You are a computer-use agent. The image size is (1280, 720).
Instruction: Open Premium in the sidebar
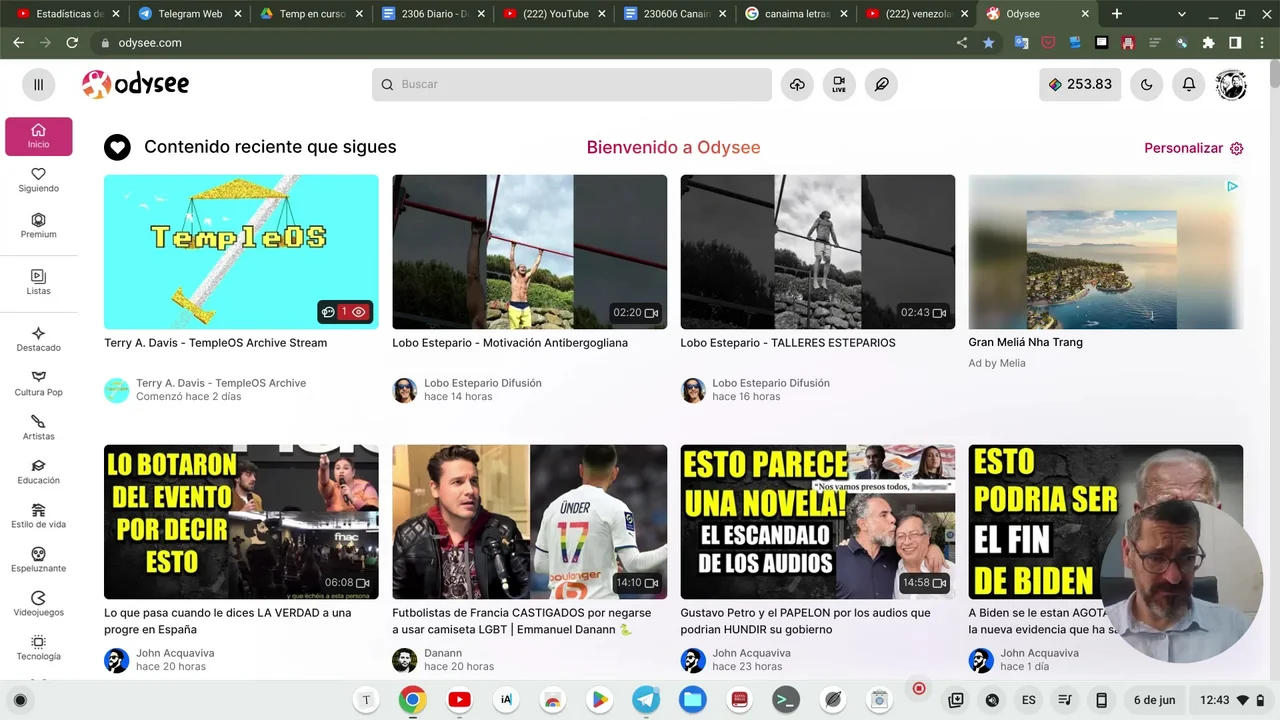point(38,225)
